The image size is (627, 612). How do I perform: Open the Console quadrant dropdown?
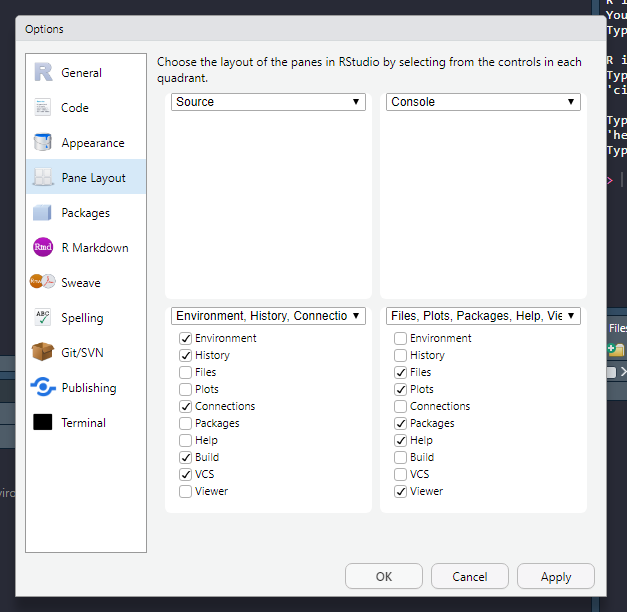(x=483, y=102)
